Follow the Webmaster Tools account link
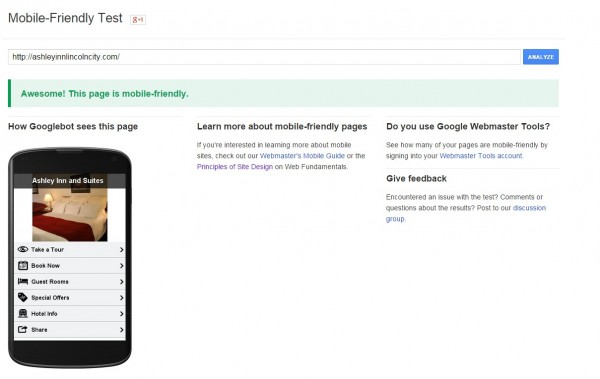Image resolution: width=600 pixels, height=379 pixels. tap(481, 156)
